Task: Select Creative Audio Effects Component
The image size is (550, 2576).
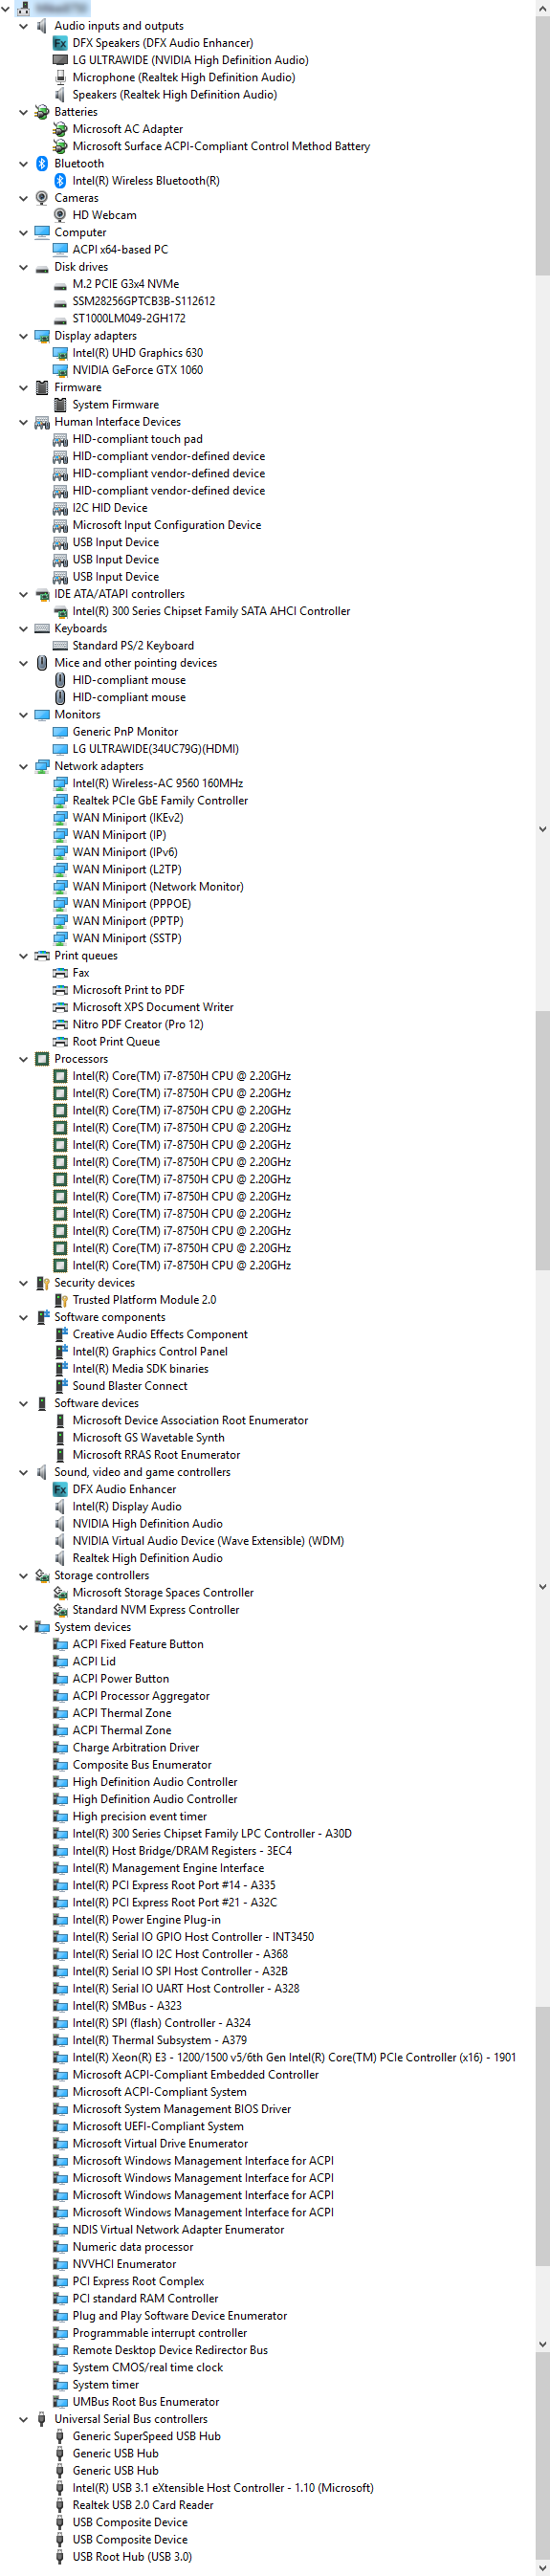Action: click(x=160, y=1335)
